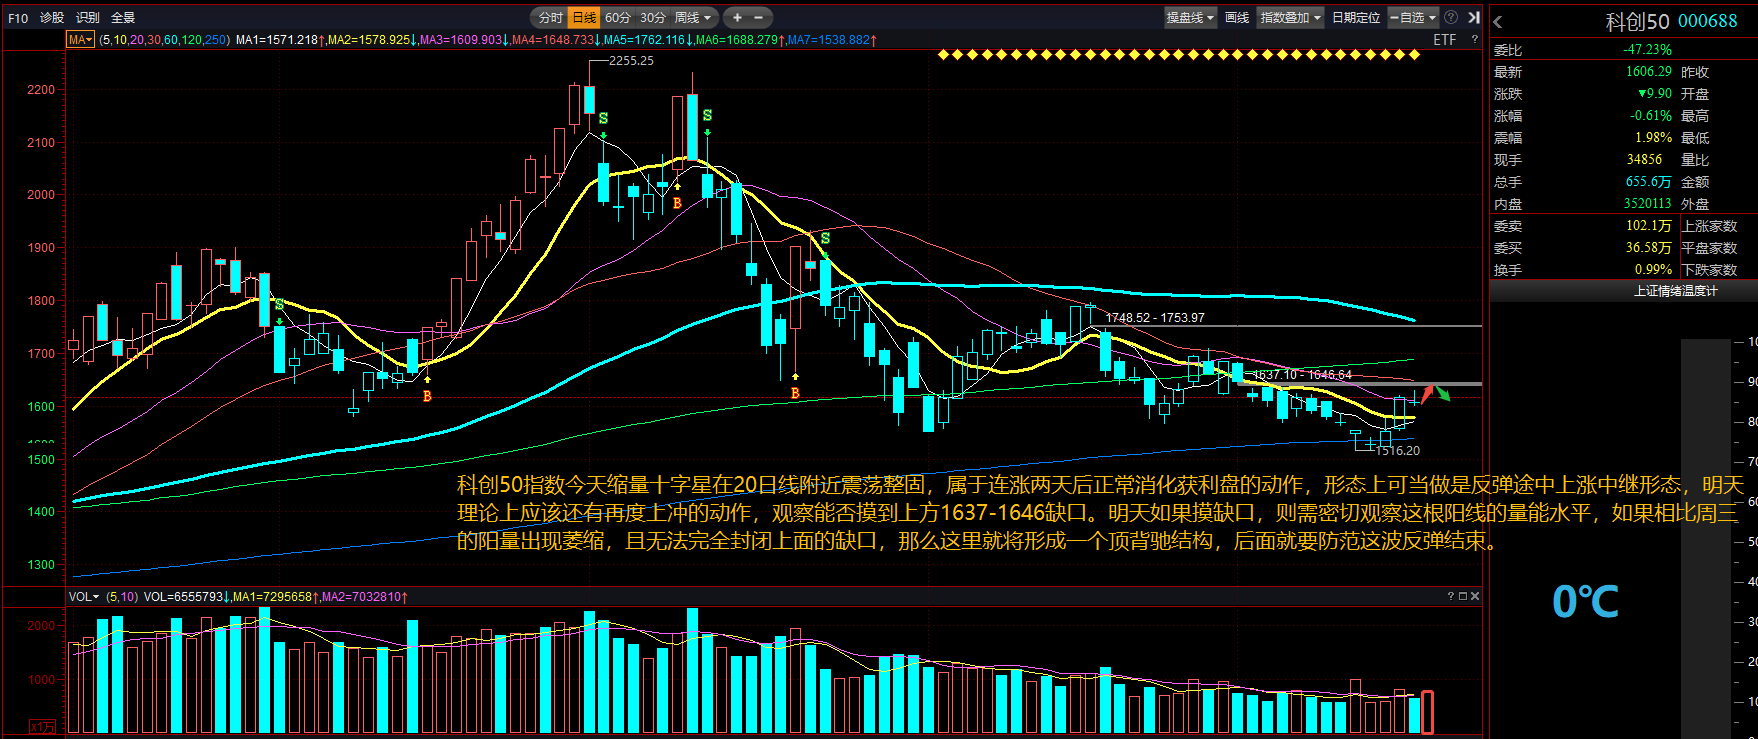Zoom in chart with plus button
This screenshot has height=739, width=1758.
click(x=737, y=18)
